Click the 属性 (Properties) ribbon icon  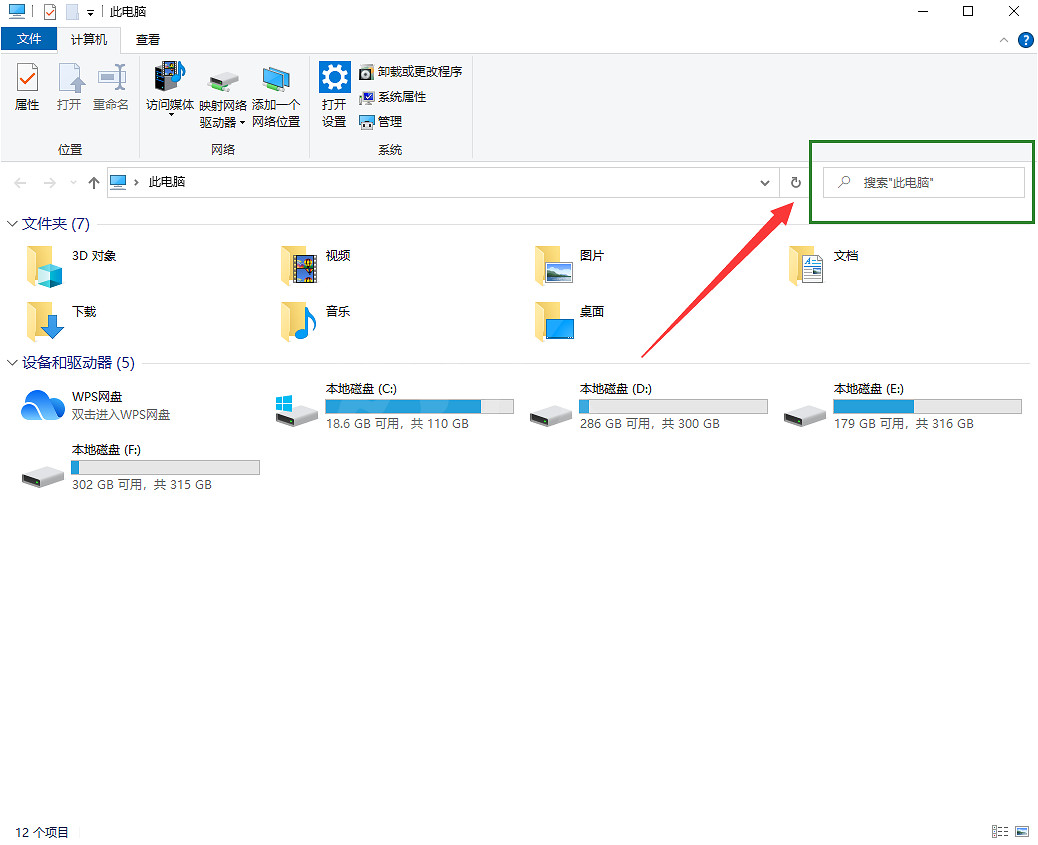pos(27,86)
